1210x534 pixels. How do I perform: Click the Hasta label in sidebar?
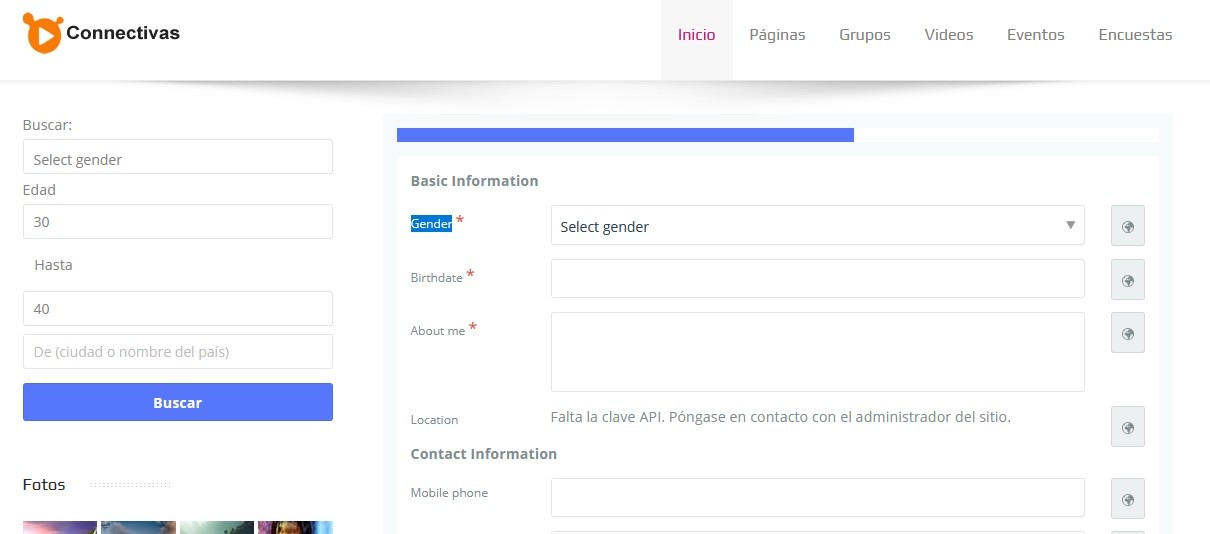(53, 265)
